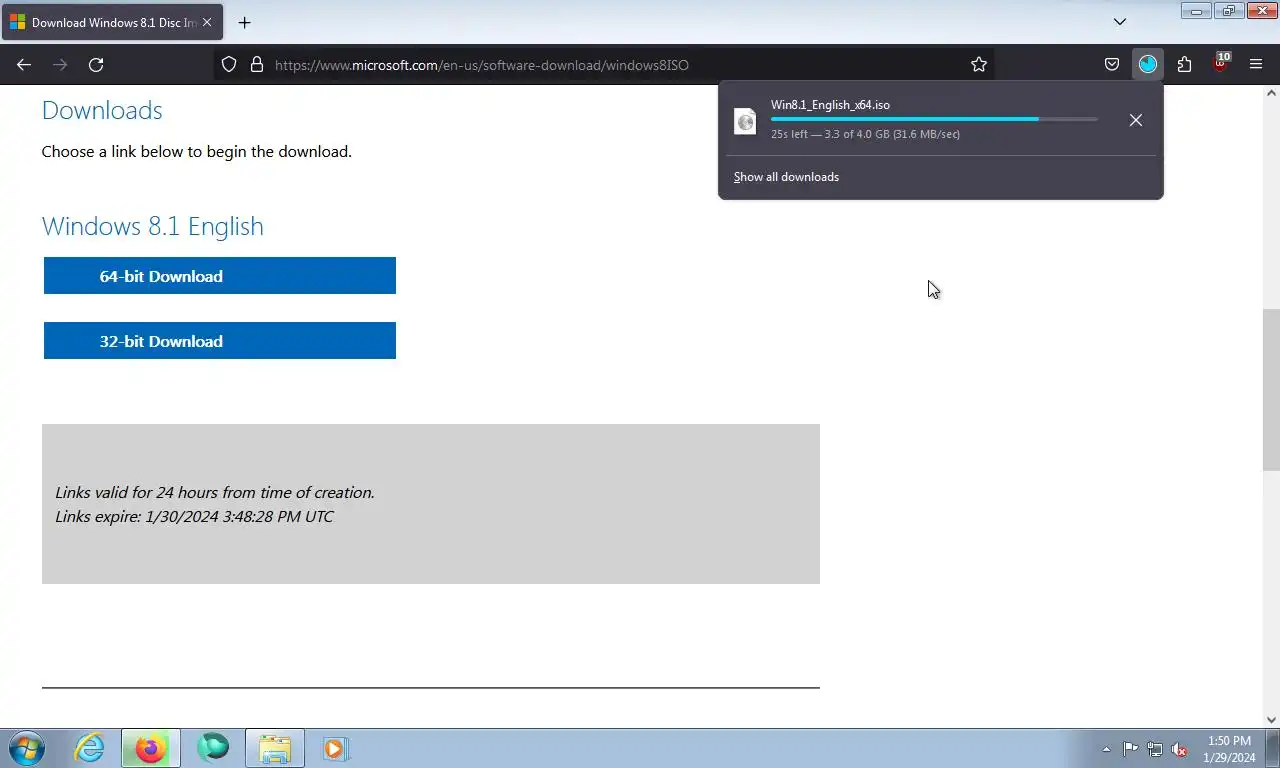1280x768 pixels.
Task: Click the scrollbar down arrow
Action: [x=1271, y=719]
